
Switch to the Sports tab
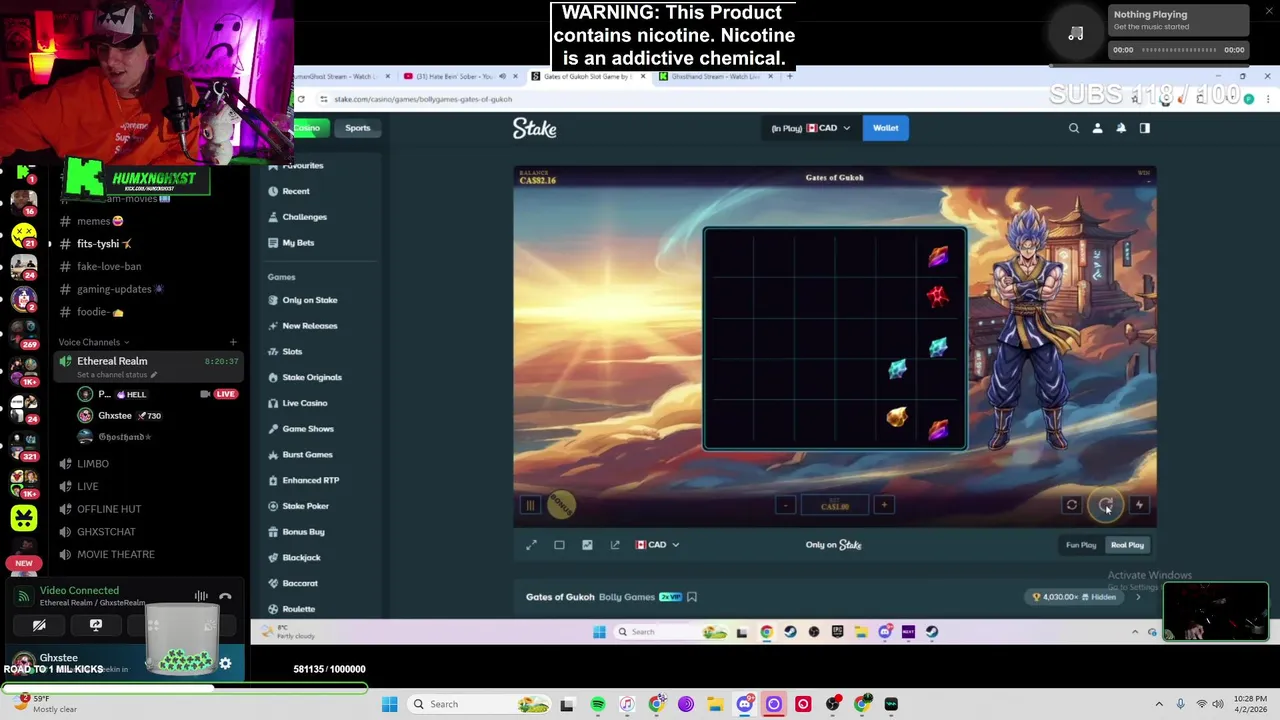[x=357, y=128]
